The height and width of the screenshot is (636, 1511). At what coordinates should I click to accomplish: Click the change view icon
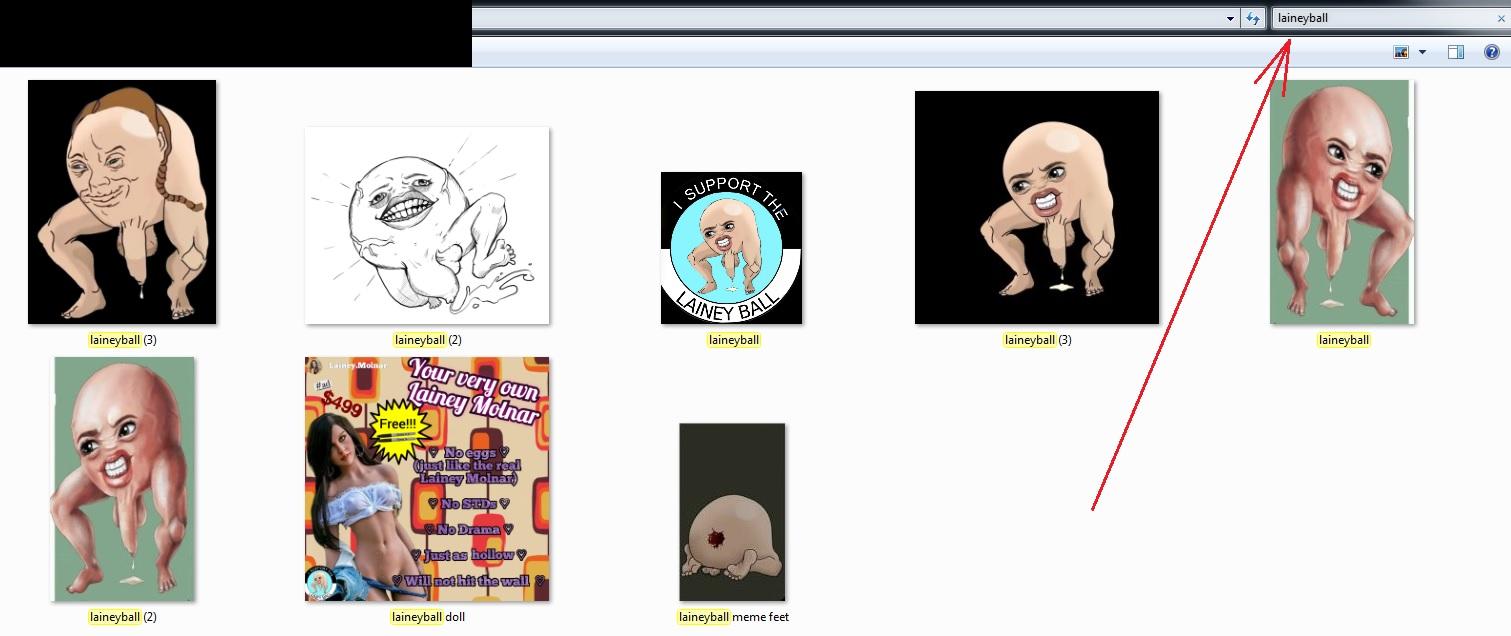pos(1401,52)
